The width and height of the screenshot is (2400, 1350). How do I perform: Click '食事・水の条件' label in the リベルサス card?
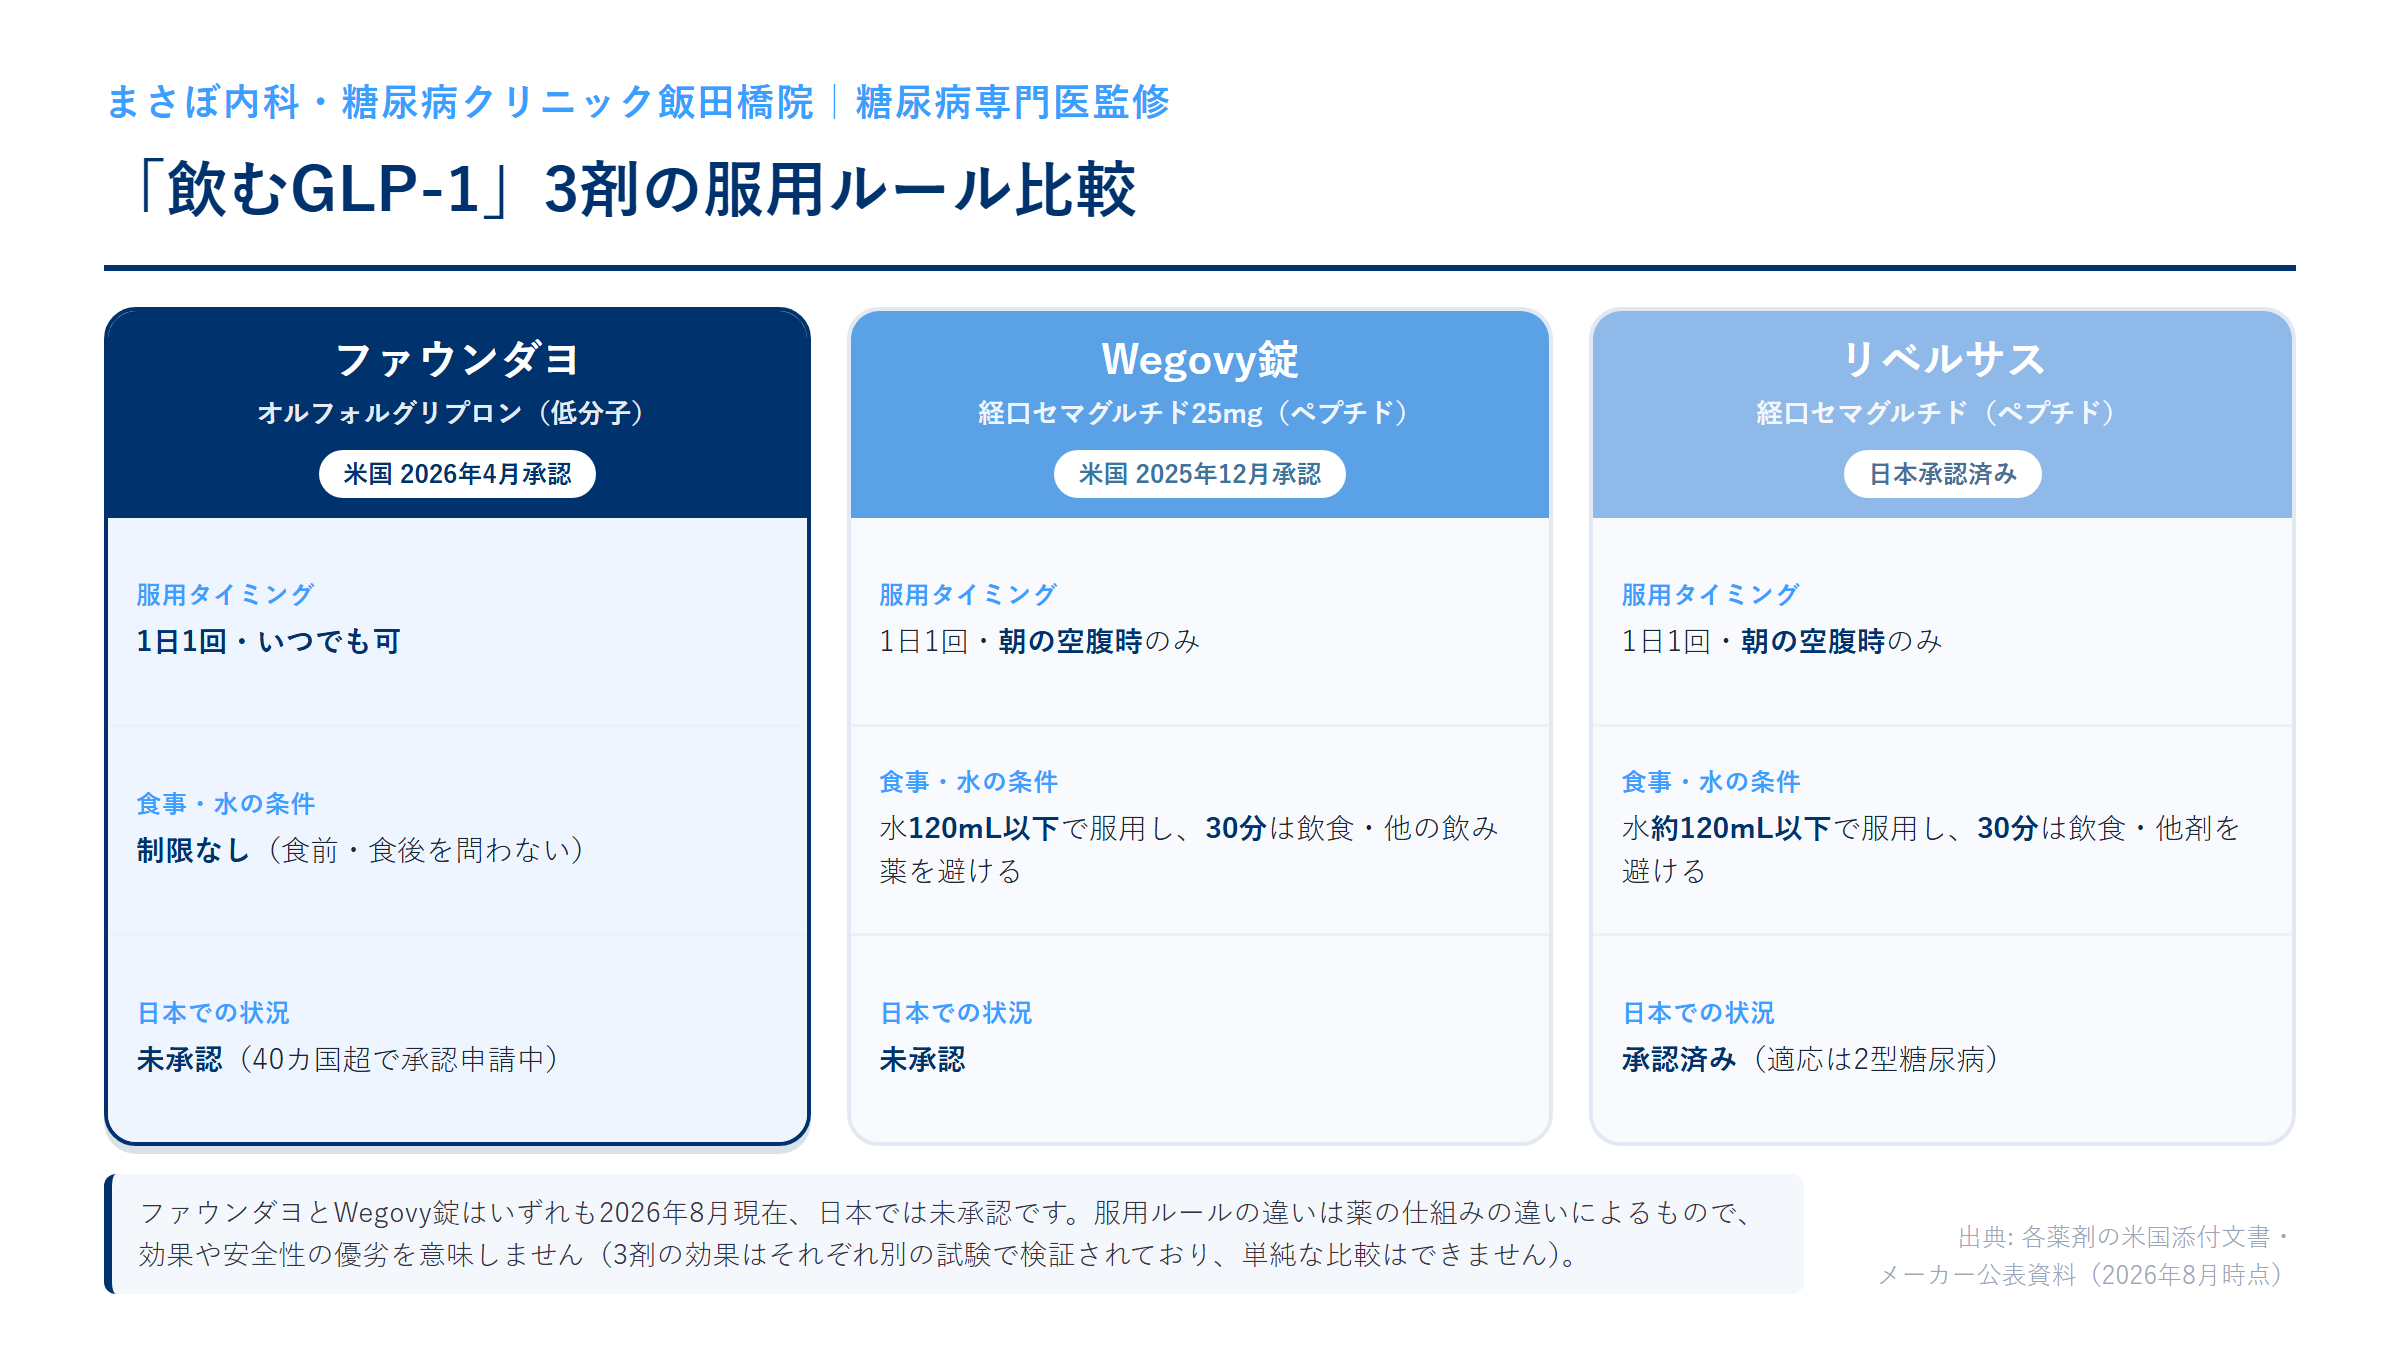tap(1711, 782)
